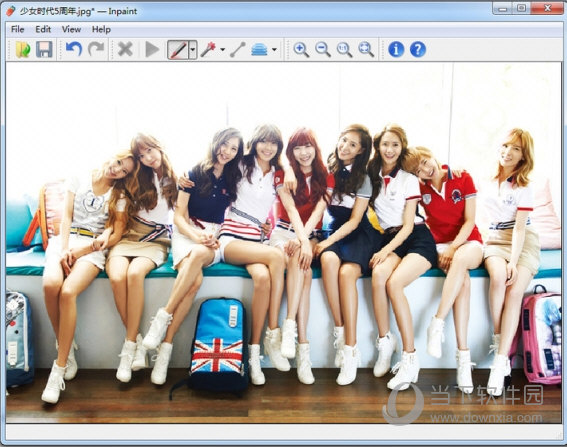567x447 pixels.
Task: Open the Edit menu
Action: [x=43, y=29]
